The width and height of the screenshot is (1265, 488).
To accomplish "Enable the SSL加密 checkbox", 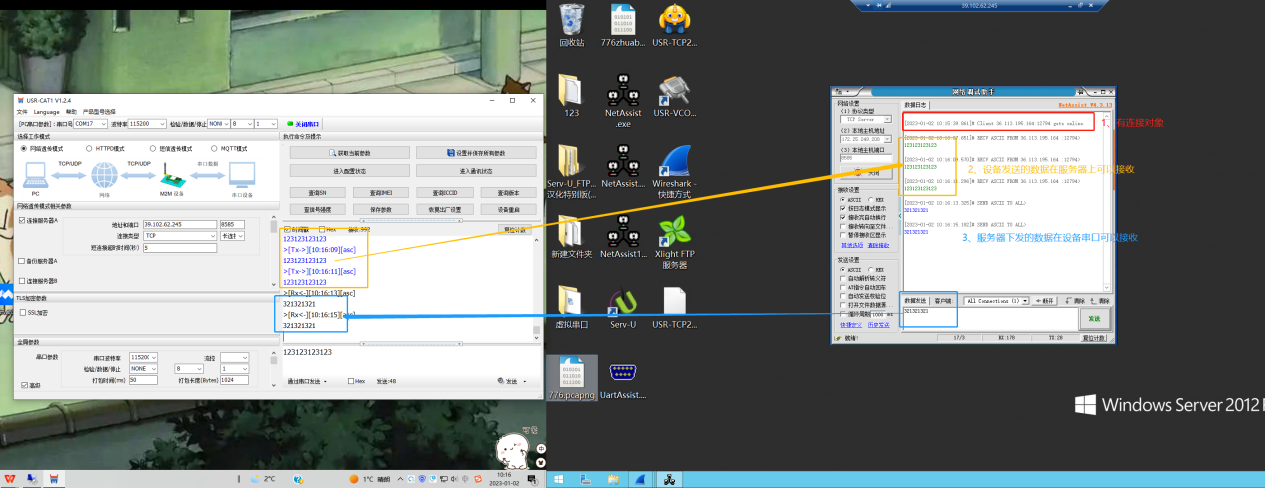I will [x=24, y=312].
